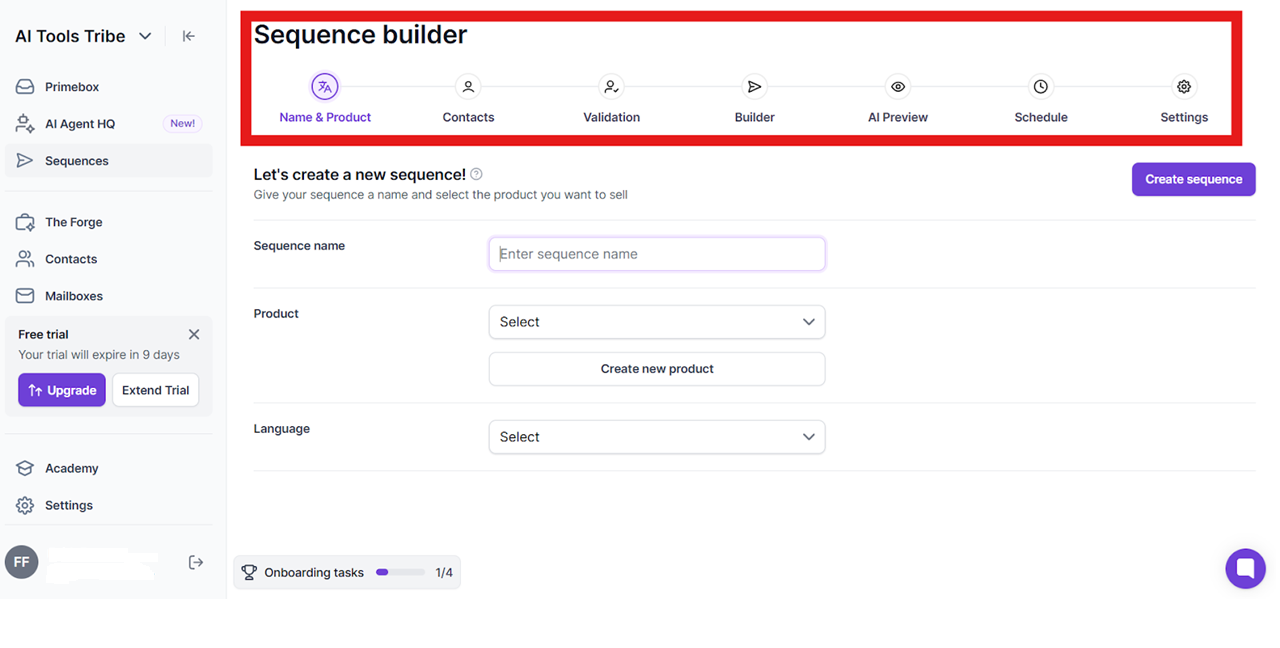Open the Language Select dropdown
The height and width of the screenshot is (648, 1280).
click(x=657, y=437)
